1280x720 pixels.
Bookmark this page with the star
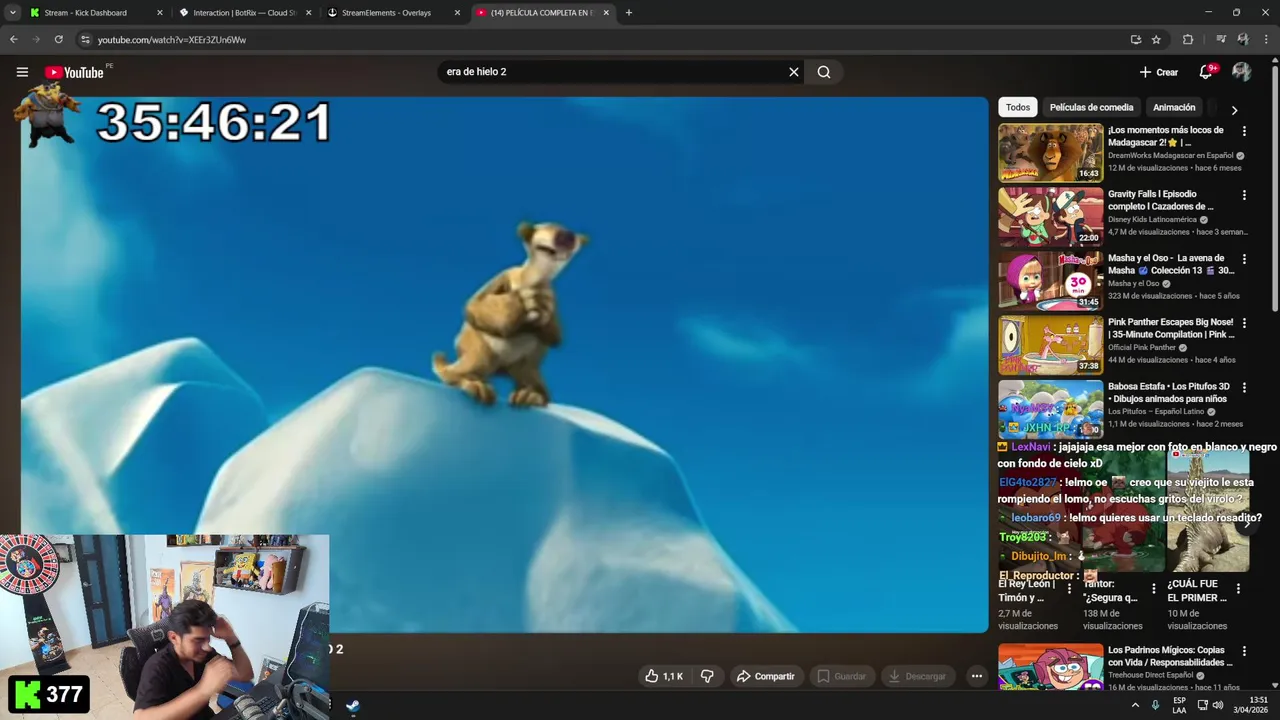tap(1156, 40)
